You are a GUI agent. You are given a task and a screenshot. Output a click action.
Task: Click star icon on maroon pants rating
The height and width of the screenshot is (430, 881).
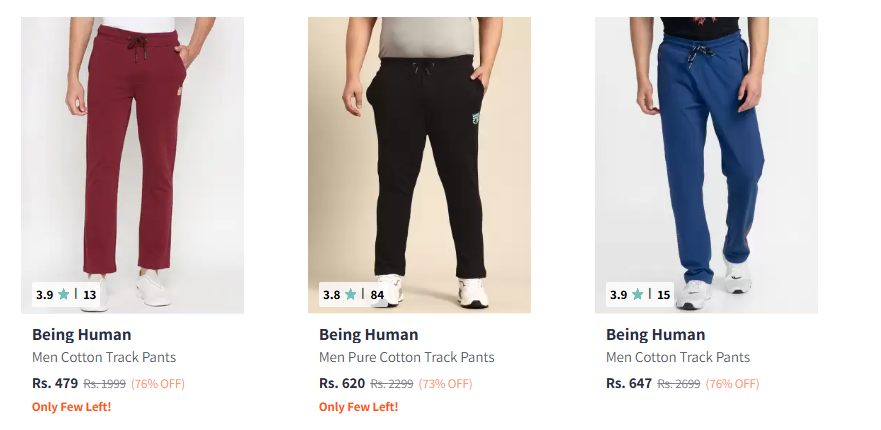[64, 295]
